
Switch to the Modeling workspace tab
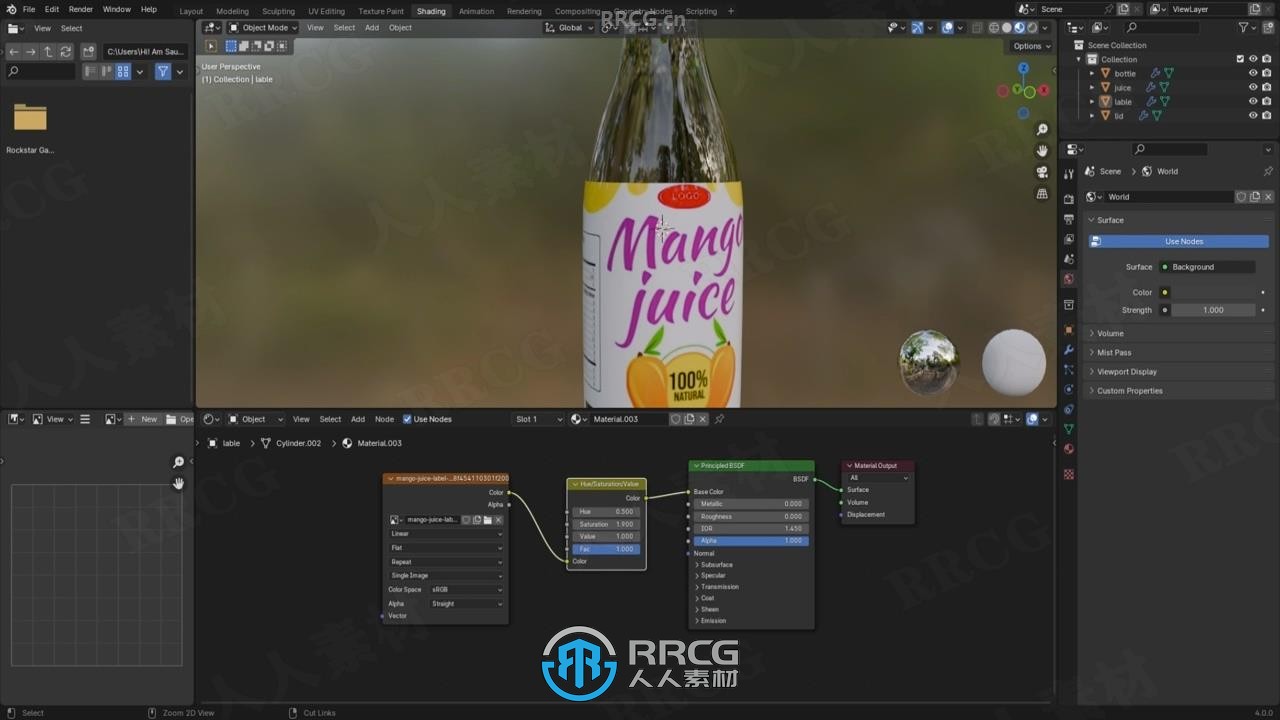pos(232,11)
